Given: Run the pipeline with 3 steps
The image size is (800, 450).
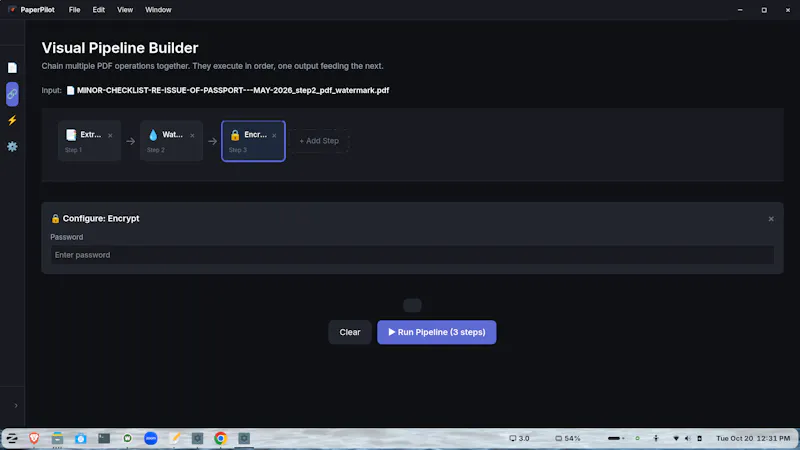Looking at the screenshot, I should [437, 332].
